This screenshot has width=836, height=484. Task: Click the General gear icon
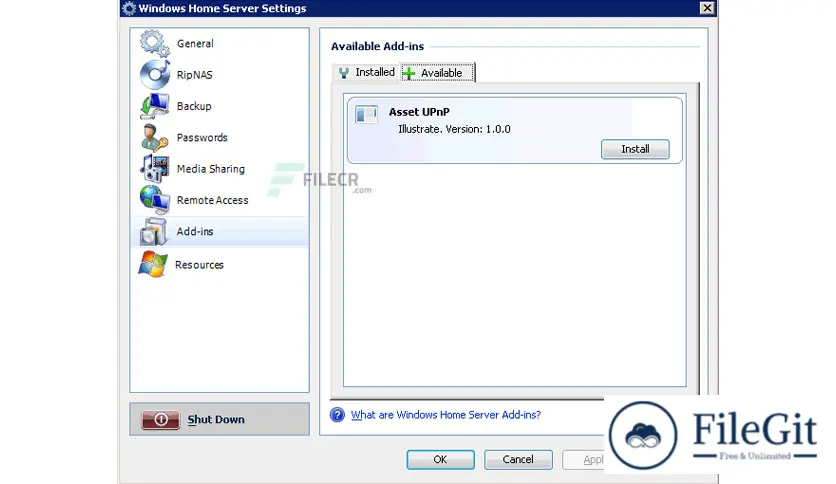tap(155, 43)
